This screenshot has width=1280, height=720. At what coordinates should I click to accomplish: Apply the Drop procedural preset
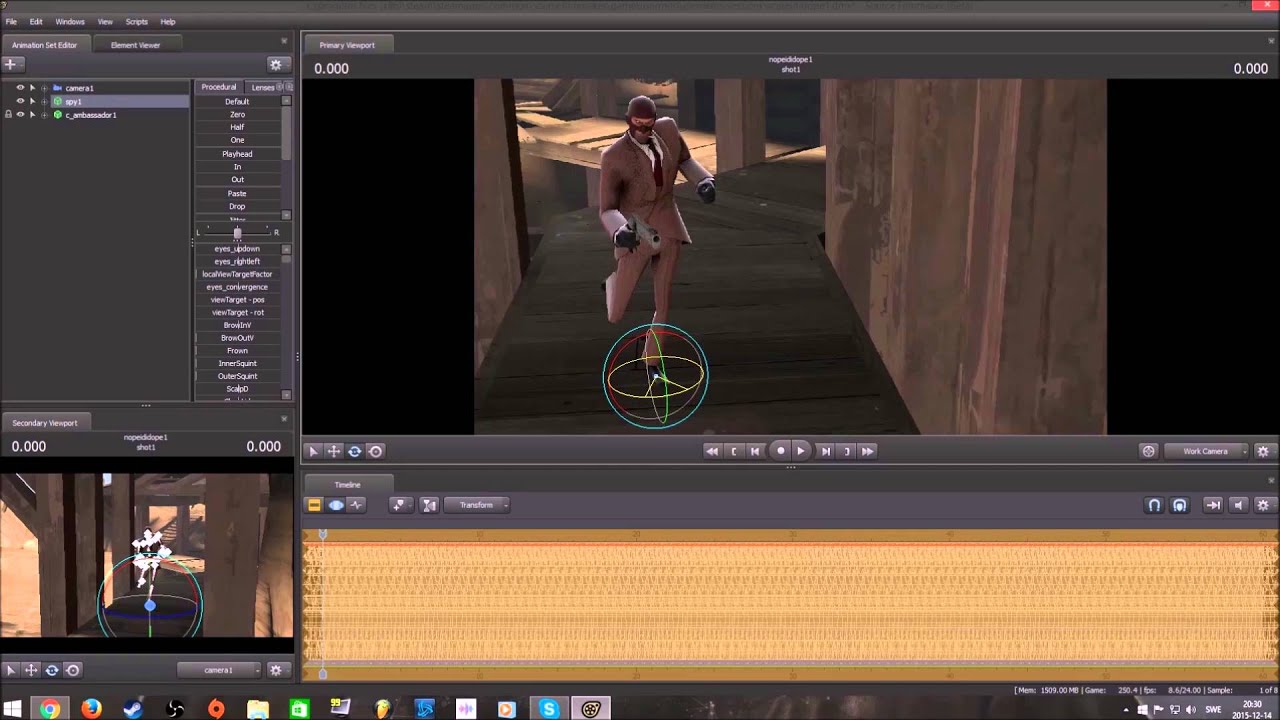tap(237, 206)
